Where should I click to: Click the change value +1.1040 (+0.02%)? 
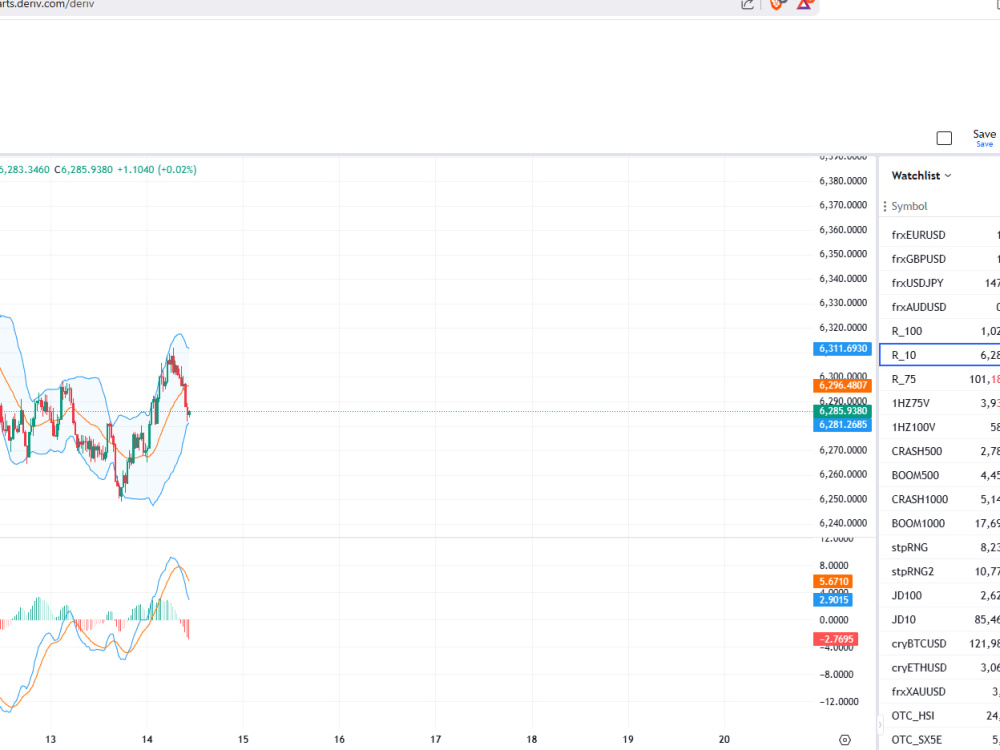[157, 170]
